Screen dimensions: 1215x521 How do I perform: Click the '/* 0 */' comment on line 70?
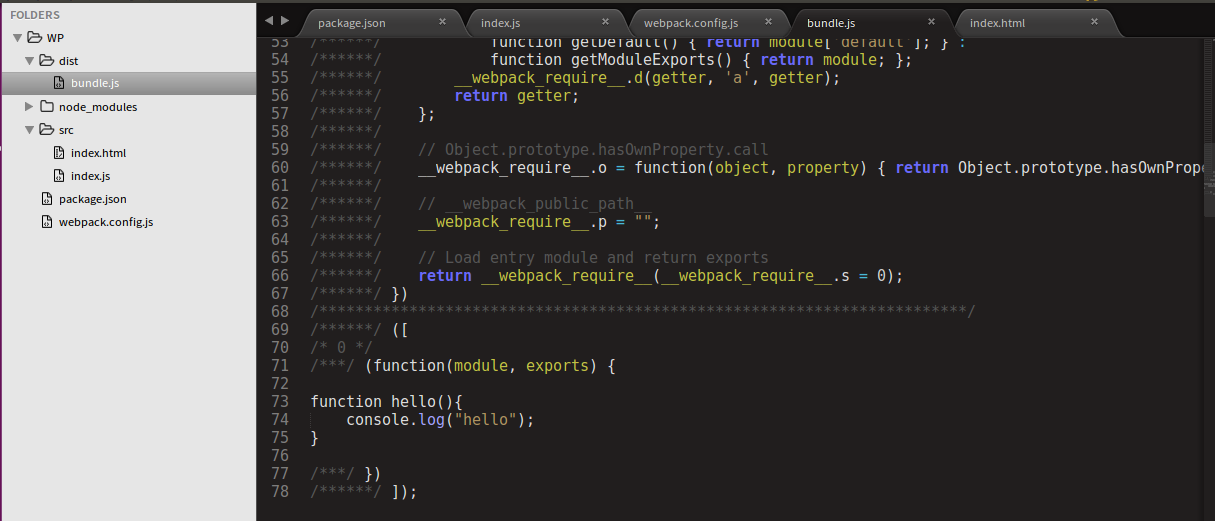[342, 347]
